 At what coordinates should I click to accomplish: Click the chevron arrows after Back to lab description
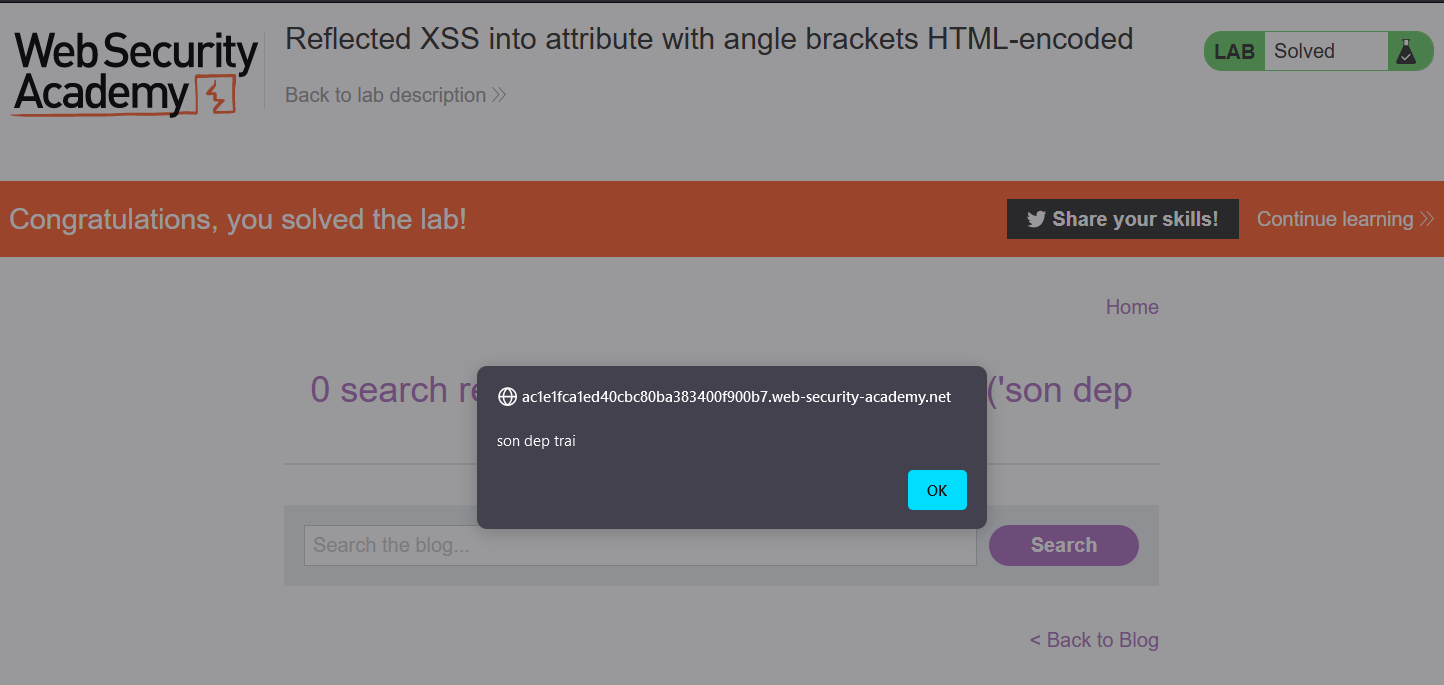tap(496, 95)
